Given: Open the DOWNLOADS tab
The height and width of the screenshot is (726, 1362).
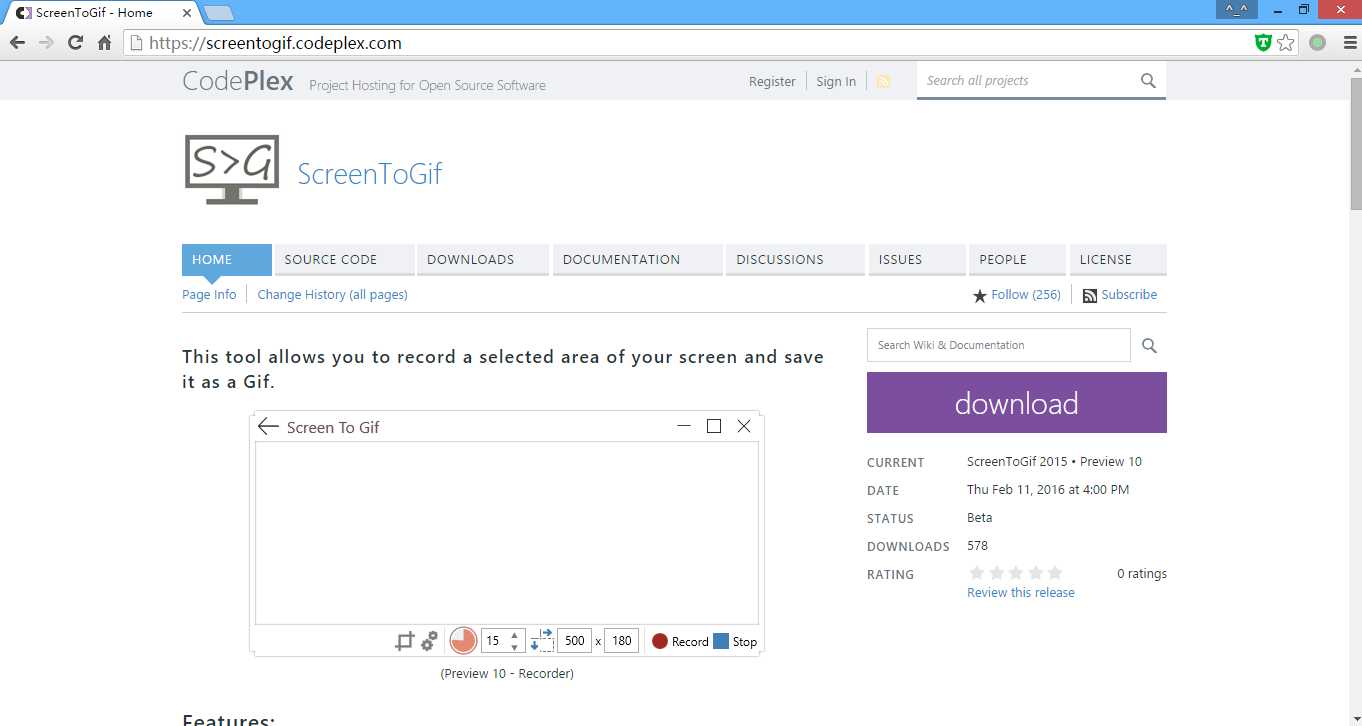Looking at the screenshot, I should coord(483,259).
